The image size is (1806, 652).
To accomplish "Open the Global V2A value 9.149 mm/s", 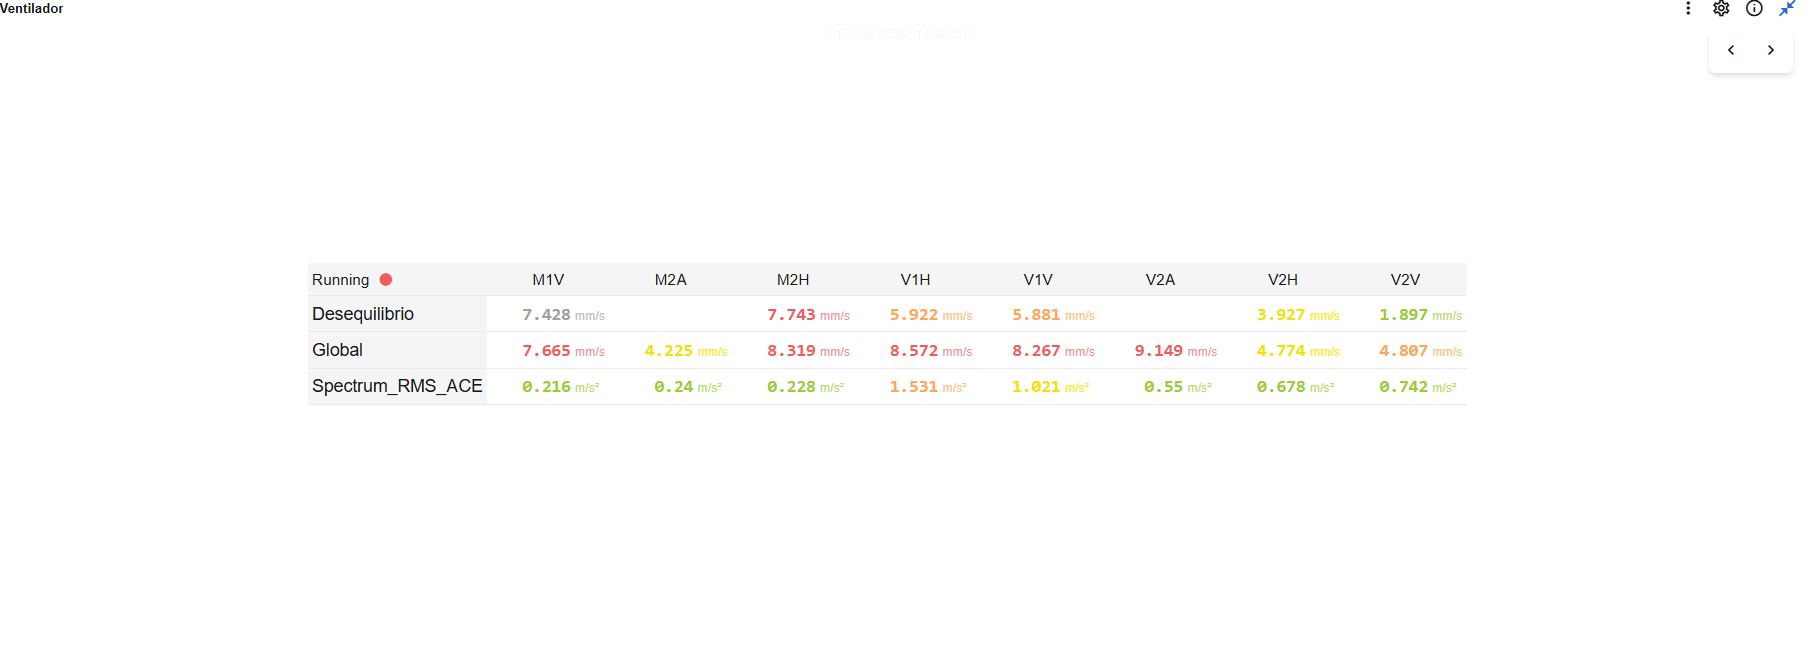I will point(1175,351).
